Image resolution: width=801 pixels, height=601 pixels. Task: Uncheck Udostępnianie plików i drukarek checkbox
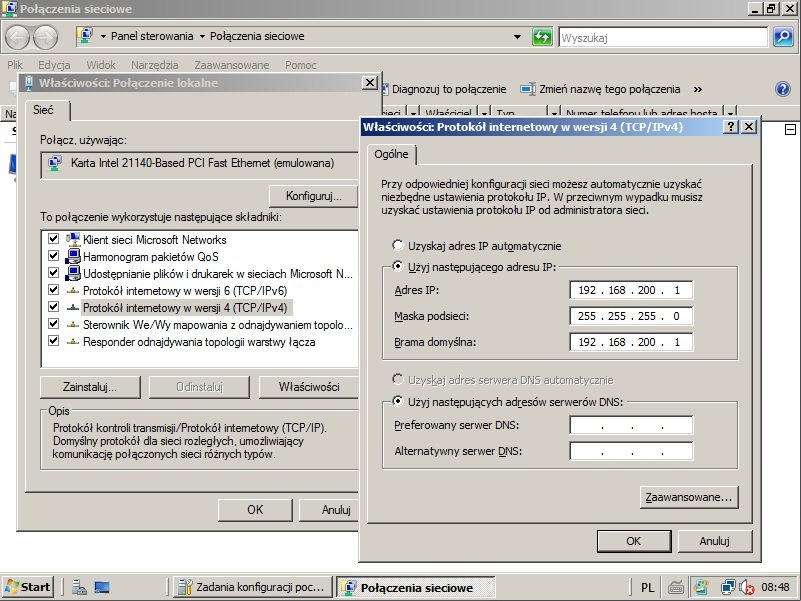click(x=54, y=272)
